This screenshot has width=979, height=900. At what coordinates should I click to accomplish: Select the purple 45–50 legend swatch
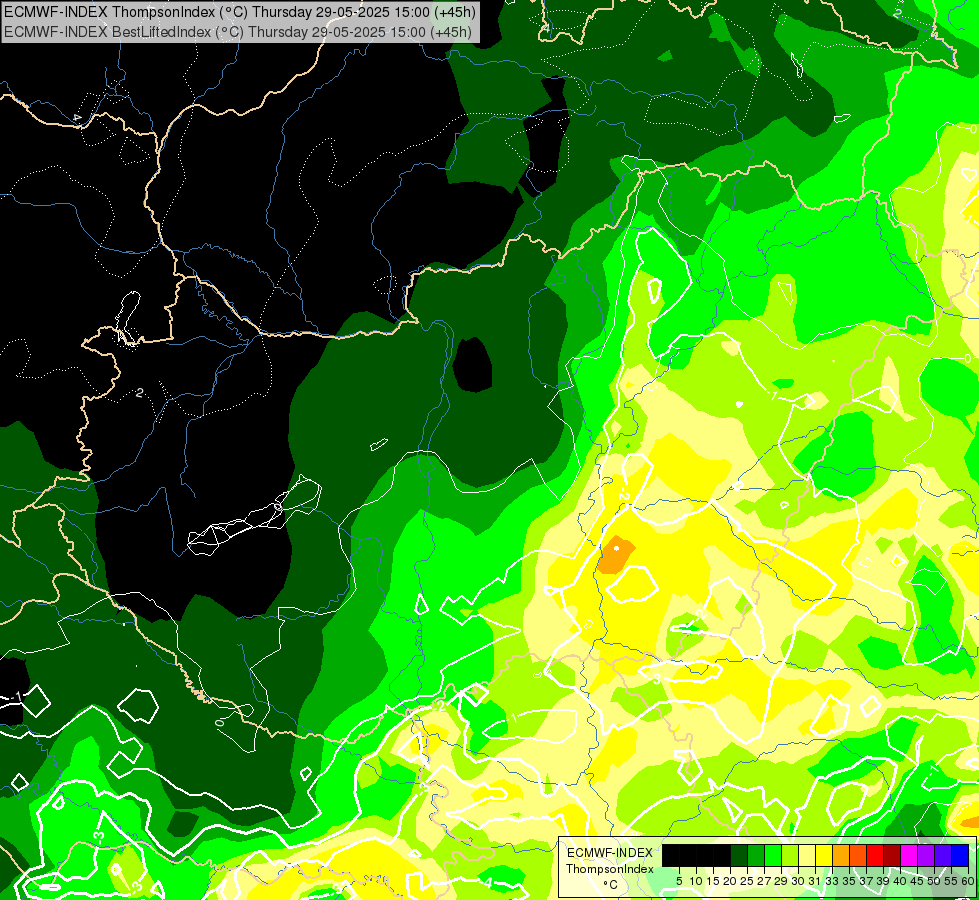click(x=926, y=856)
